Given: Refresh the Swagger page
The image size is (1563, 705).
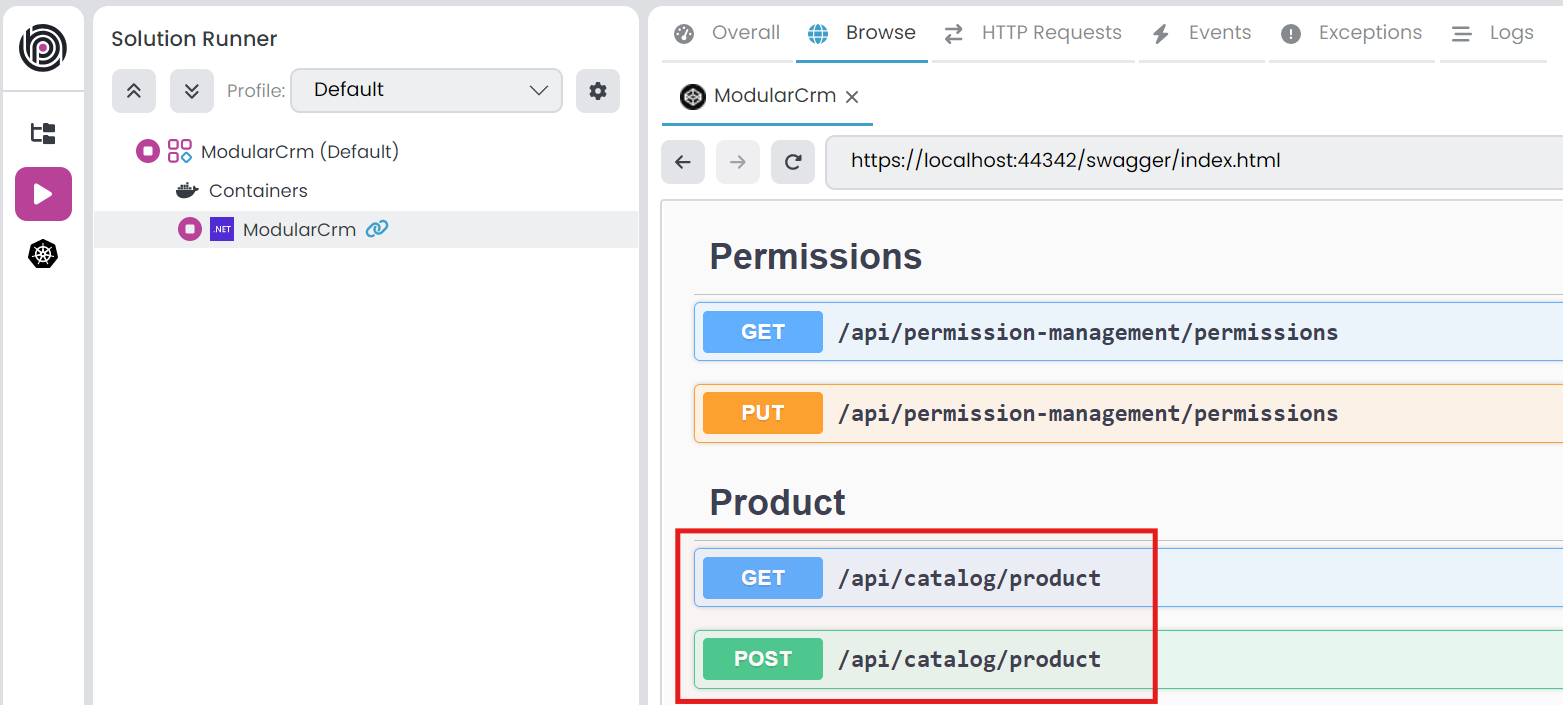Looking at the screenshot, I should [x=792, y=161].
